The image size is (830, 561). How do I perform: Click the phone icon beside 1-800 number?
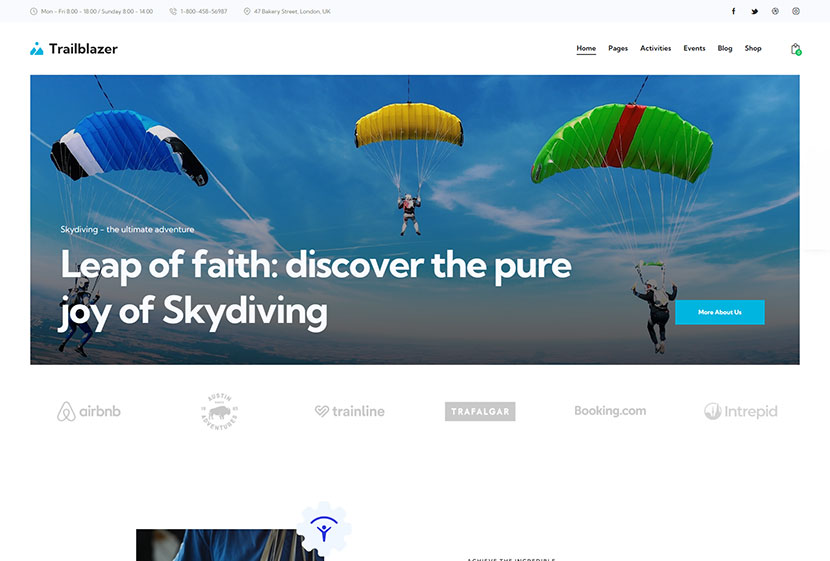click(x=173, y=11)
